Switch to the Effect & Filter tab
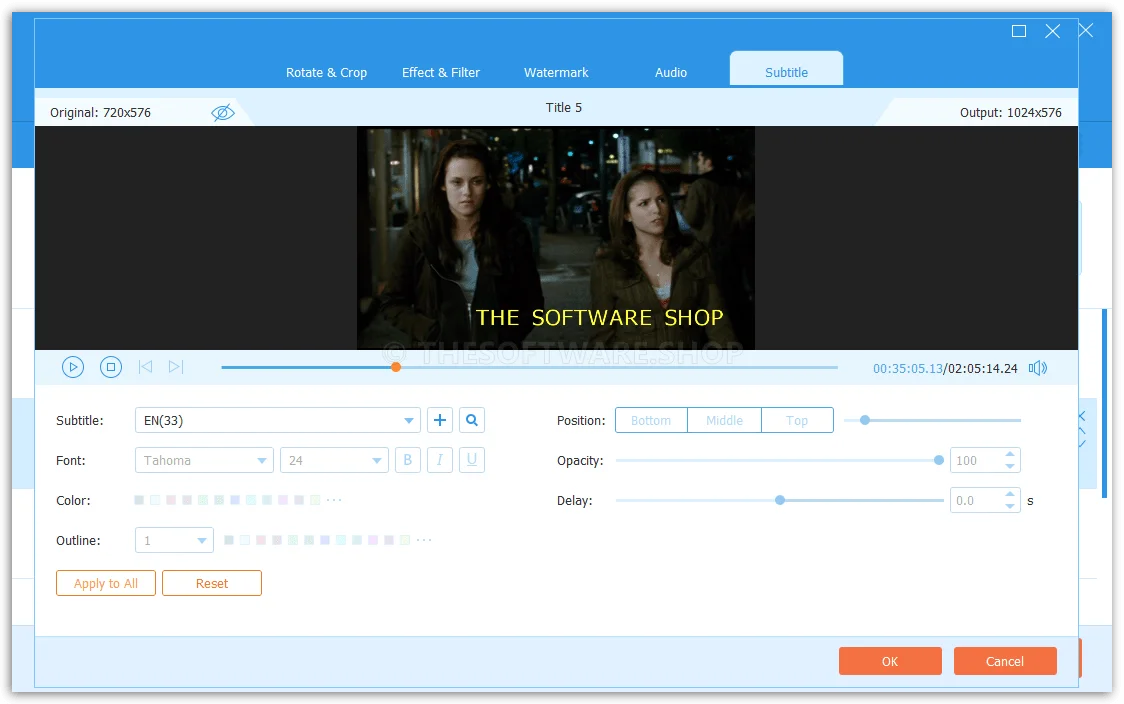The image size is (1124, 704). click(x=441, y=72)
